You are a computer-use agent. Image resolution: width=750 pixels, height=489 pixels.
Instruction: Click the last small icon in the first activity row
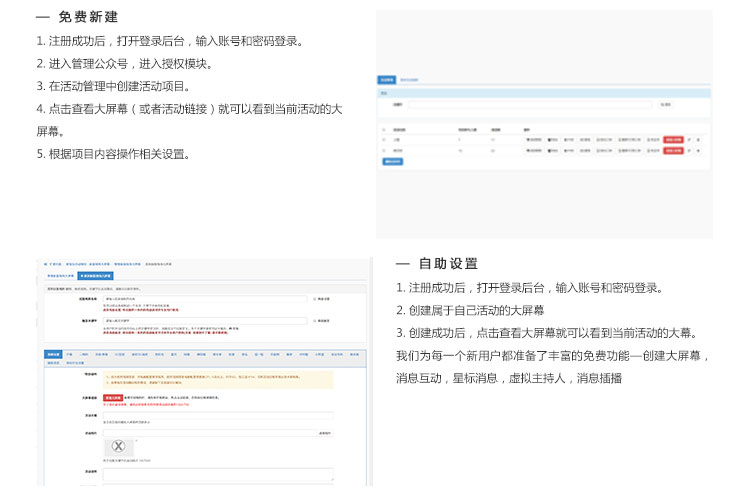[699, 139]
